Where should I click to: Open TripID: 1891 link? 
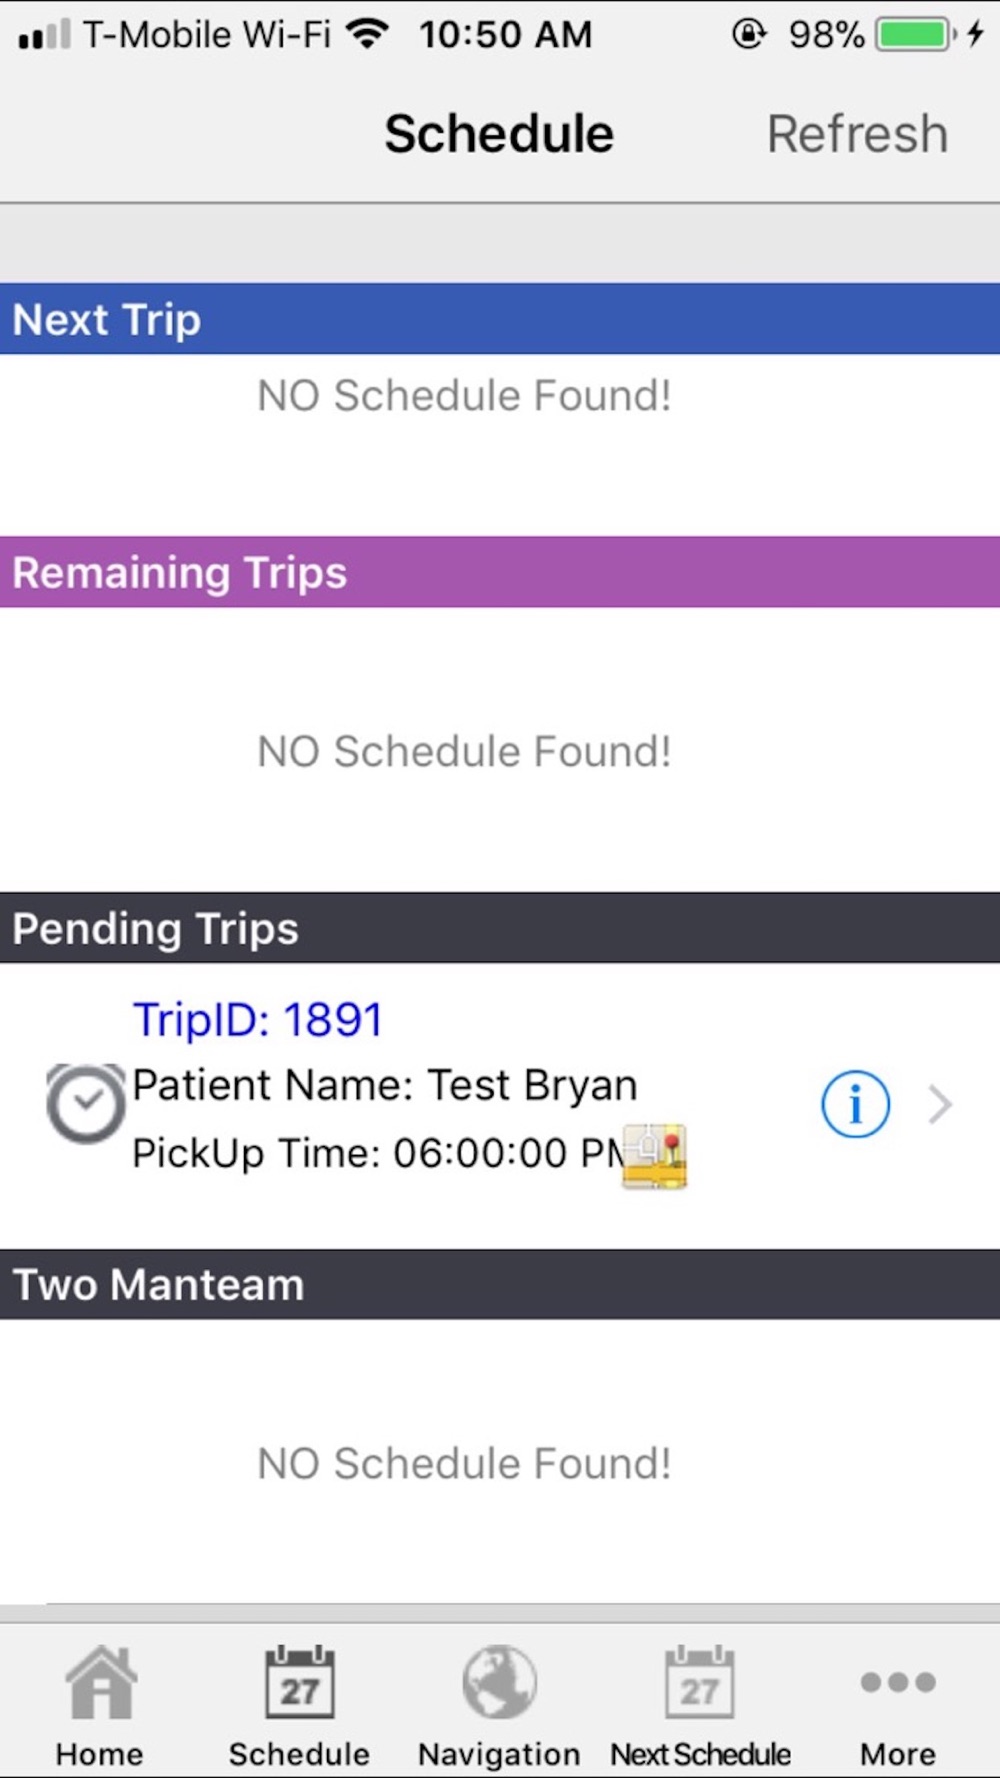point(258,1020)
